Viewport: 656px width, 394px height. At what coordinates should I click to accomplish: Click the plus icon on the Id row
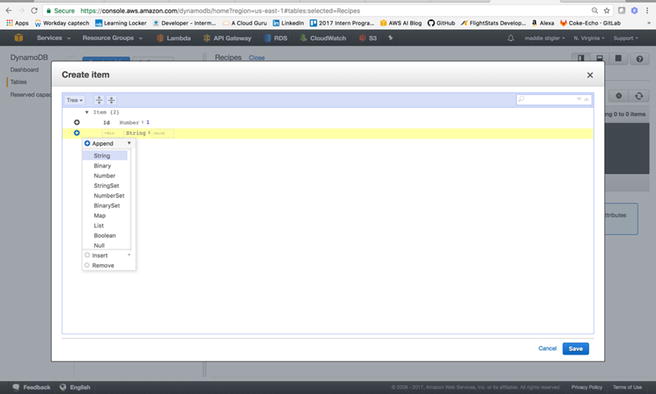tap(77, 122)
